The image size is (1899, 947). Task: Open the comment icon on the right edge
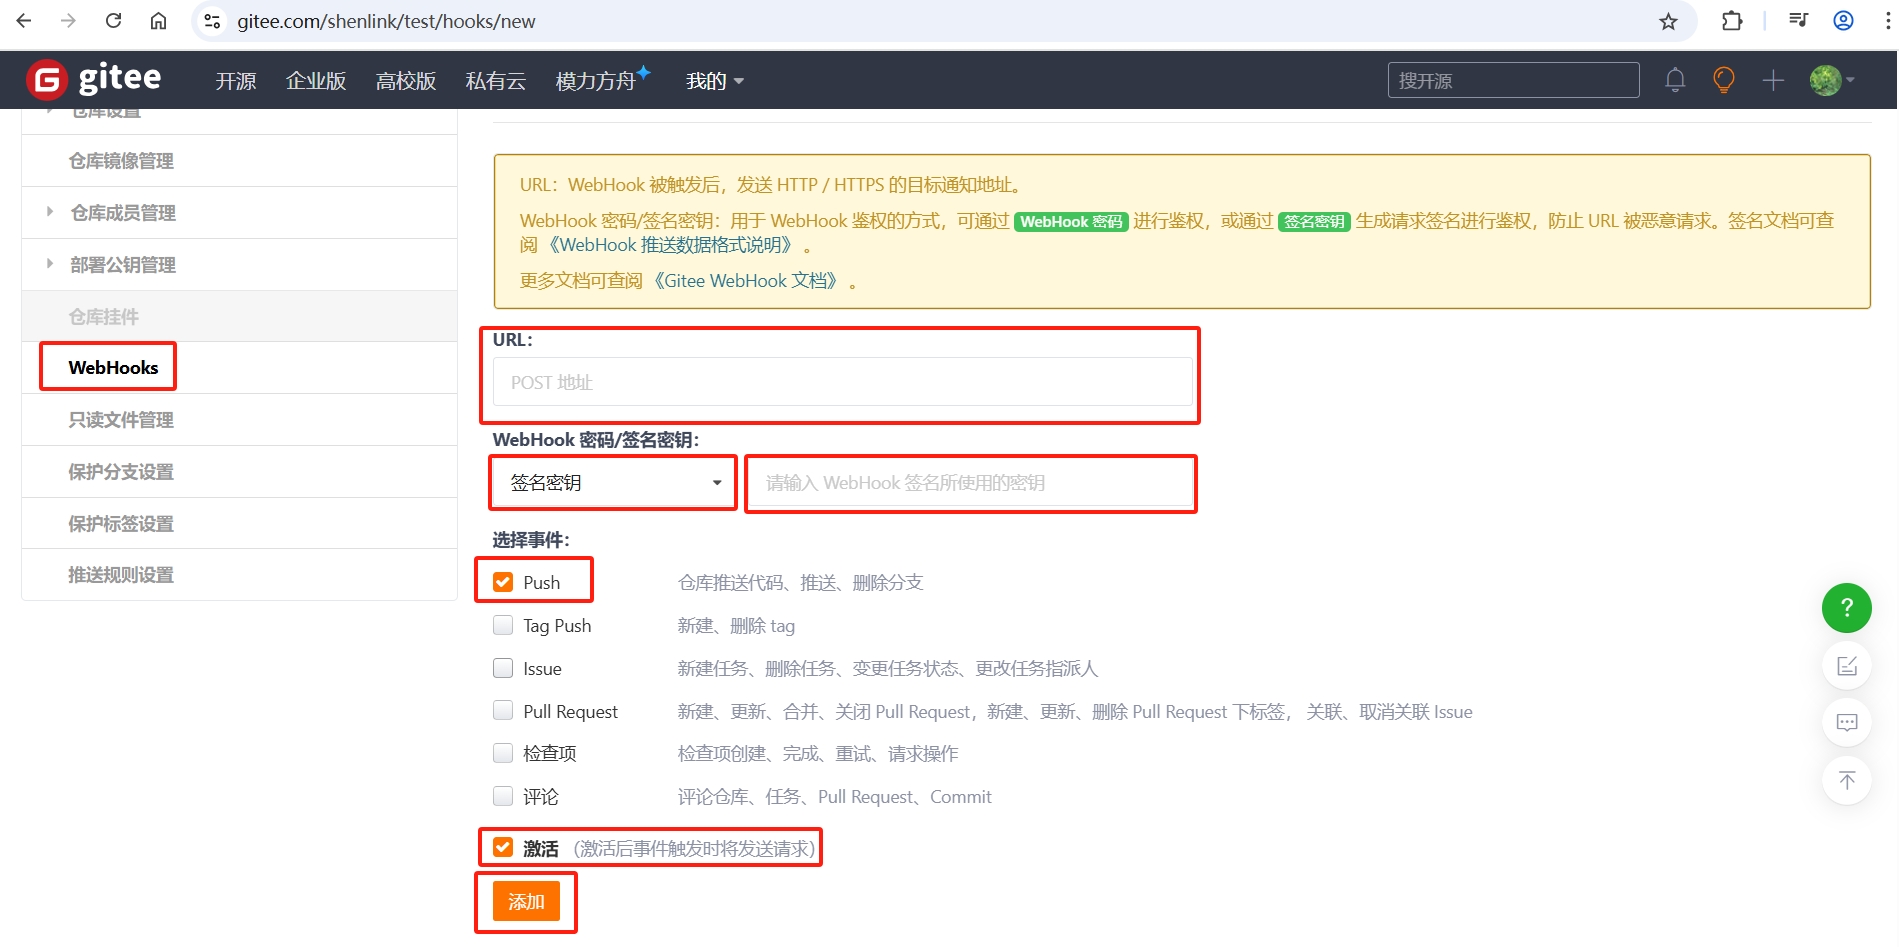pyautogui.click(x=1847, y=722)
